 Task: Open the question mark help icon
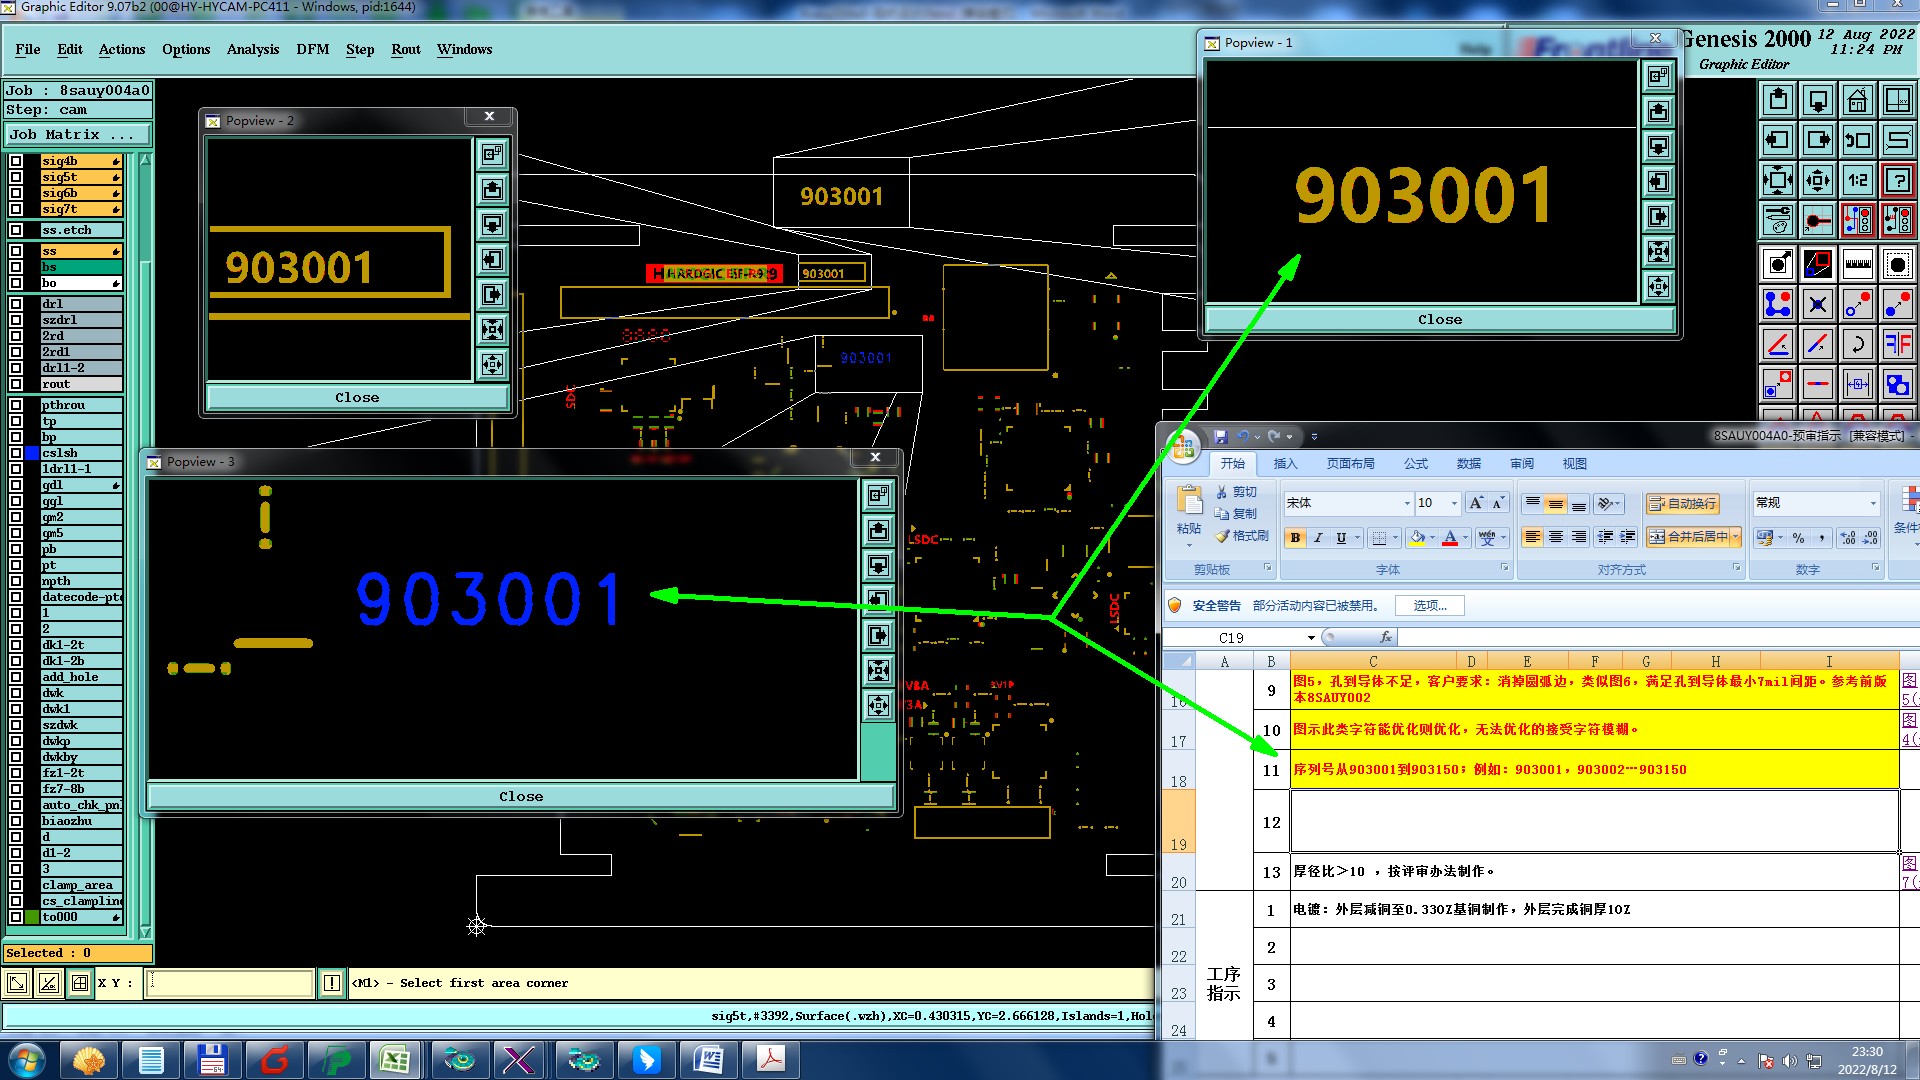1897,180
